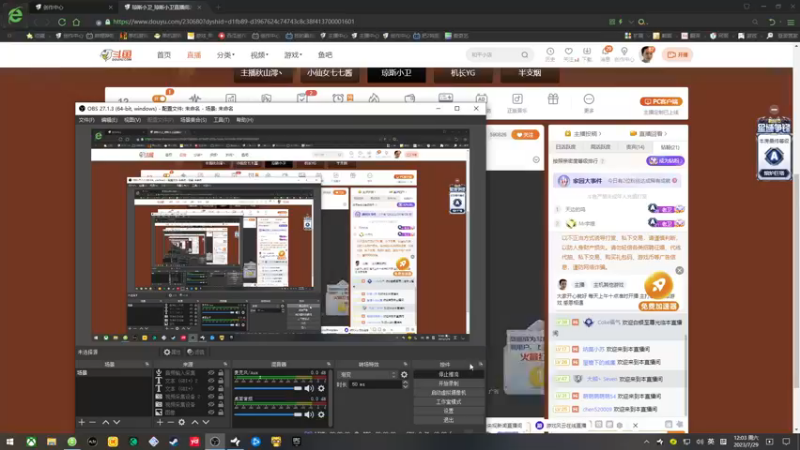Open Xbox app from the taskbar
Screen dimensions: 800x450
click(31, 441)
